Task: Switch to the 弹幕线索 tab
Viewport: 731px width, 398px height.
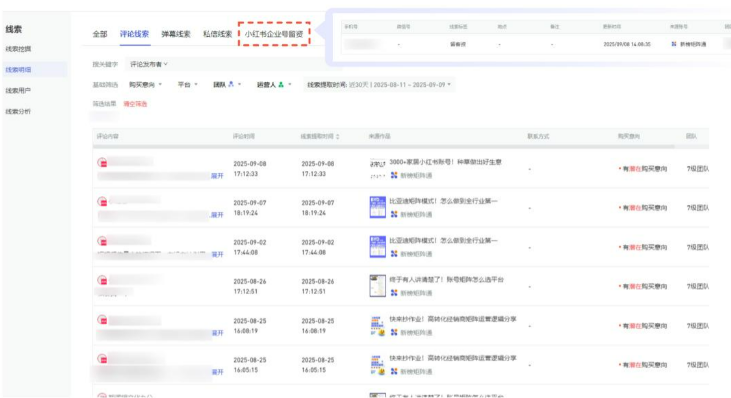Action: click(x=176, y=34)
